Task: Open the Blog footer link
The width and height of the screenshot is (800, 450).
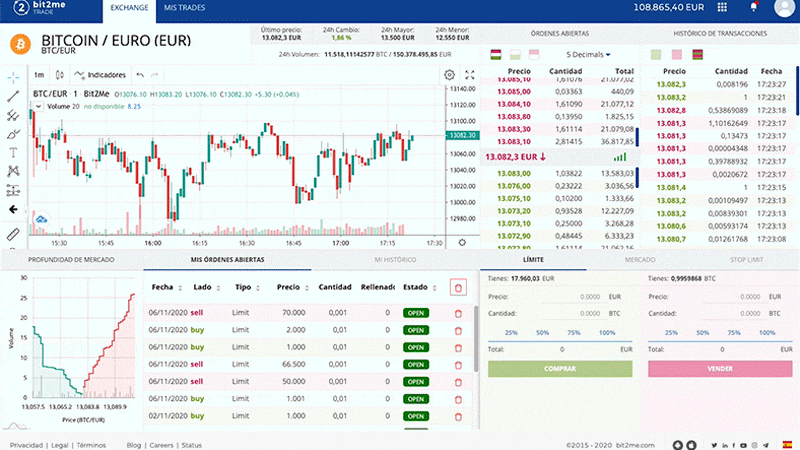Action: [x=134, y=445]
